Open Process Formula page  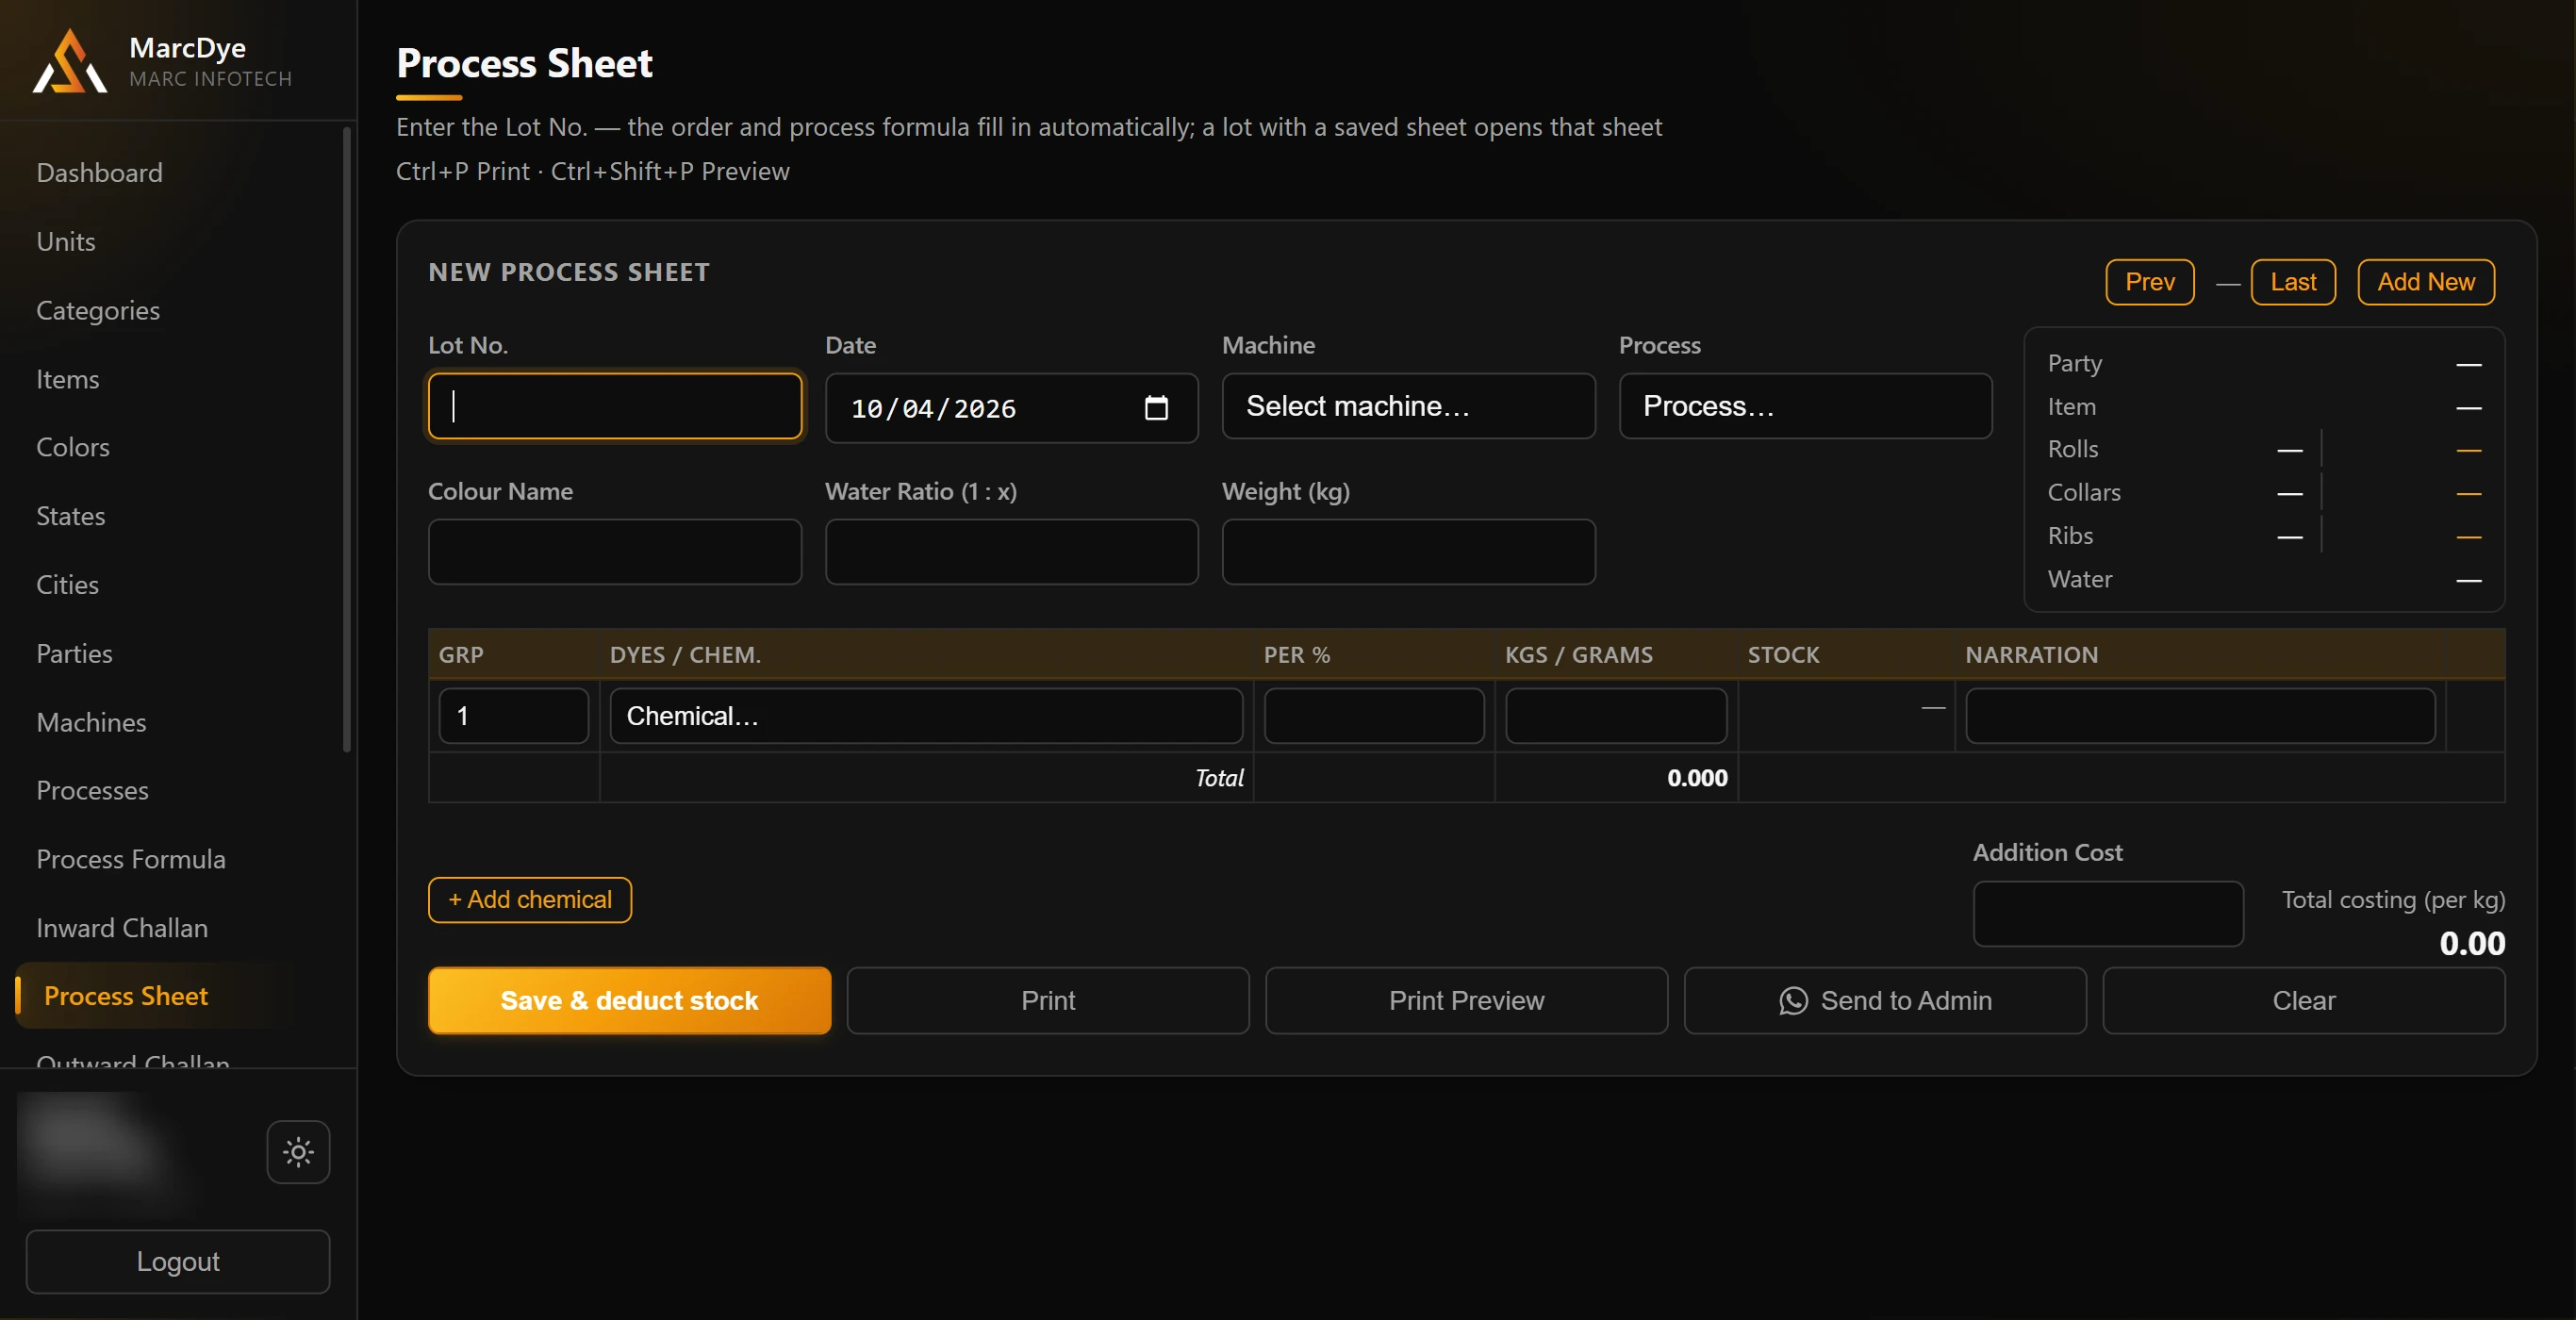131,859
